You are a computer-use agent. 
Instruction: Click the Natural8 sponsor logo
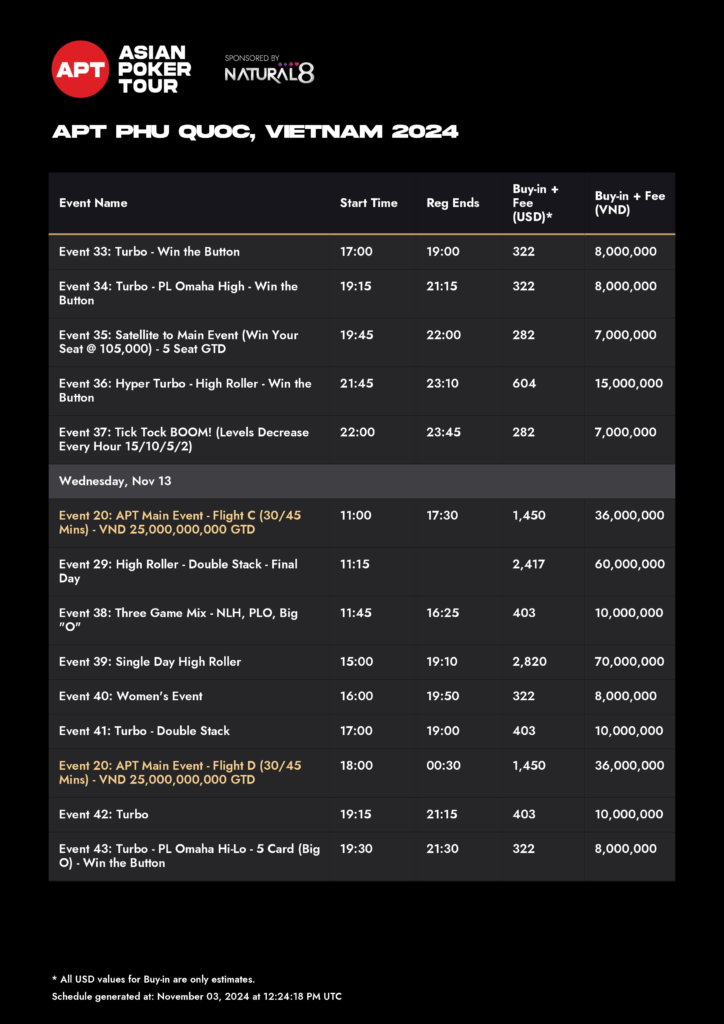tap(269, 73)
